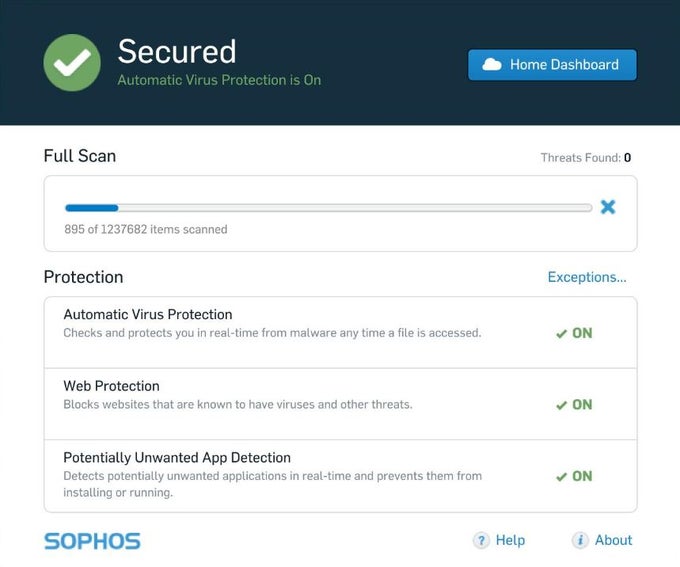Click the items scanned count text
Viewport: 680px width, 567px height.
coord(146,229)
